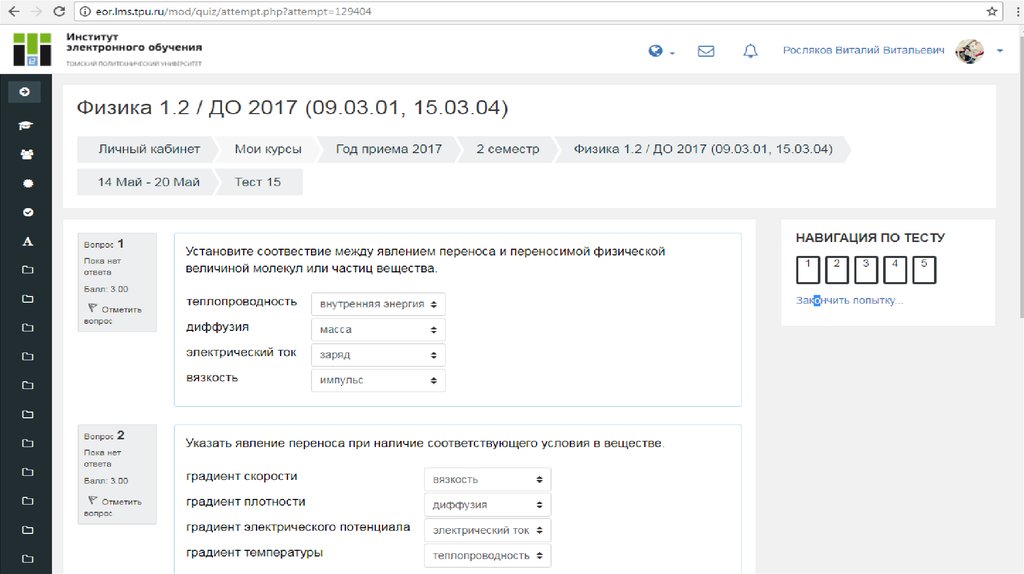Go to Мои курсы breadcrumb
The image size is (1024, 574).
(x=268, y=149)
